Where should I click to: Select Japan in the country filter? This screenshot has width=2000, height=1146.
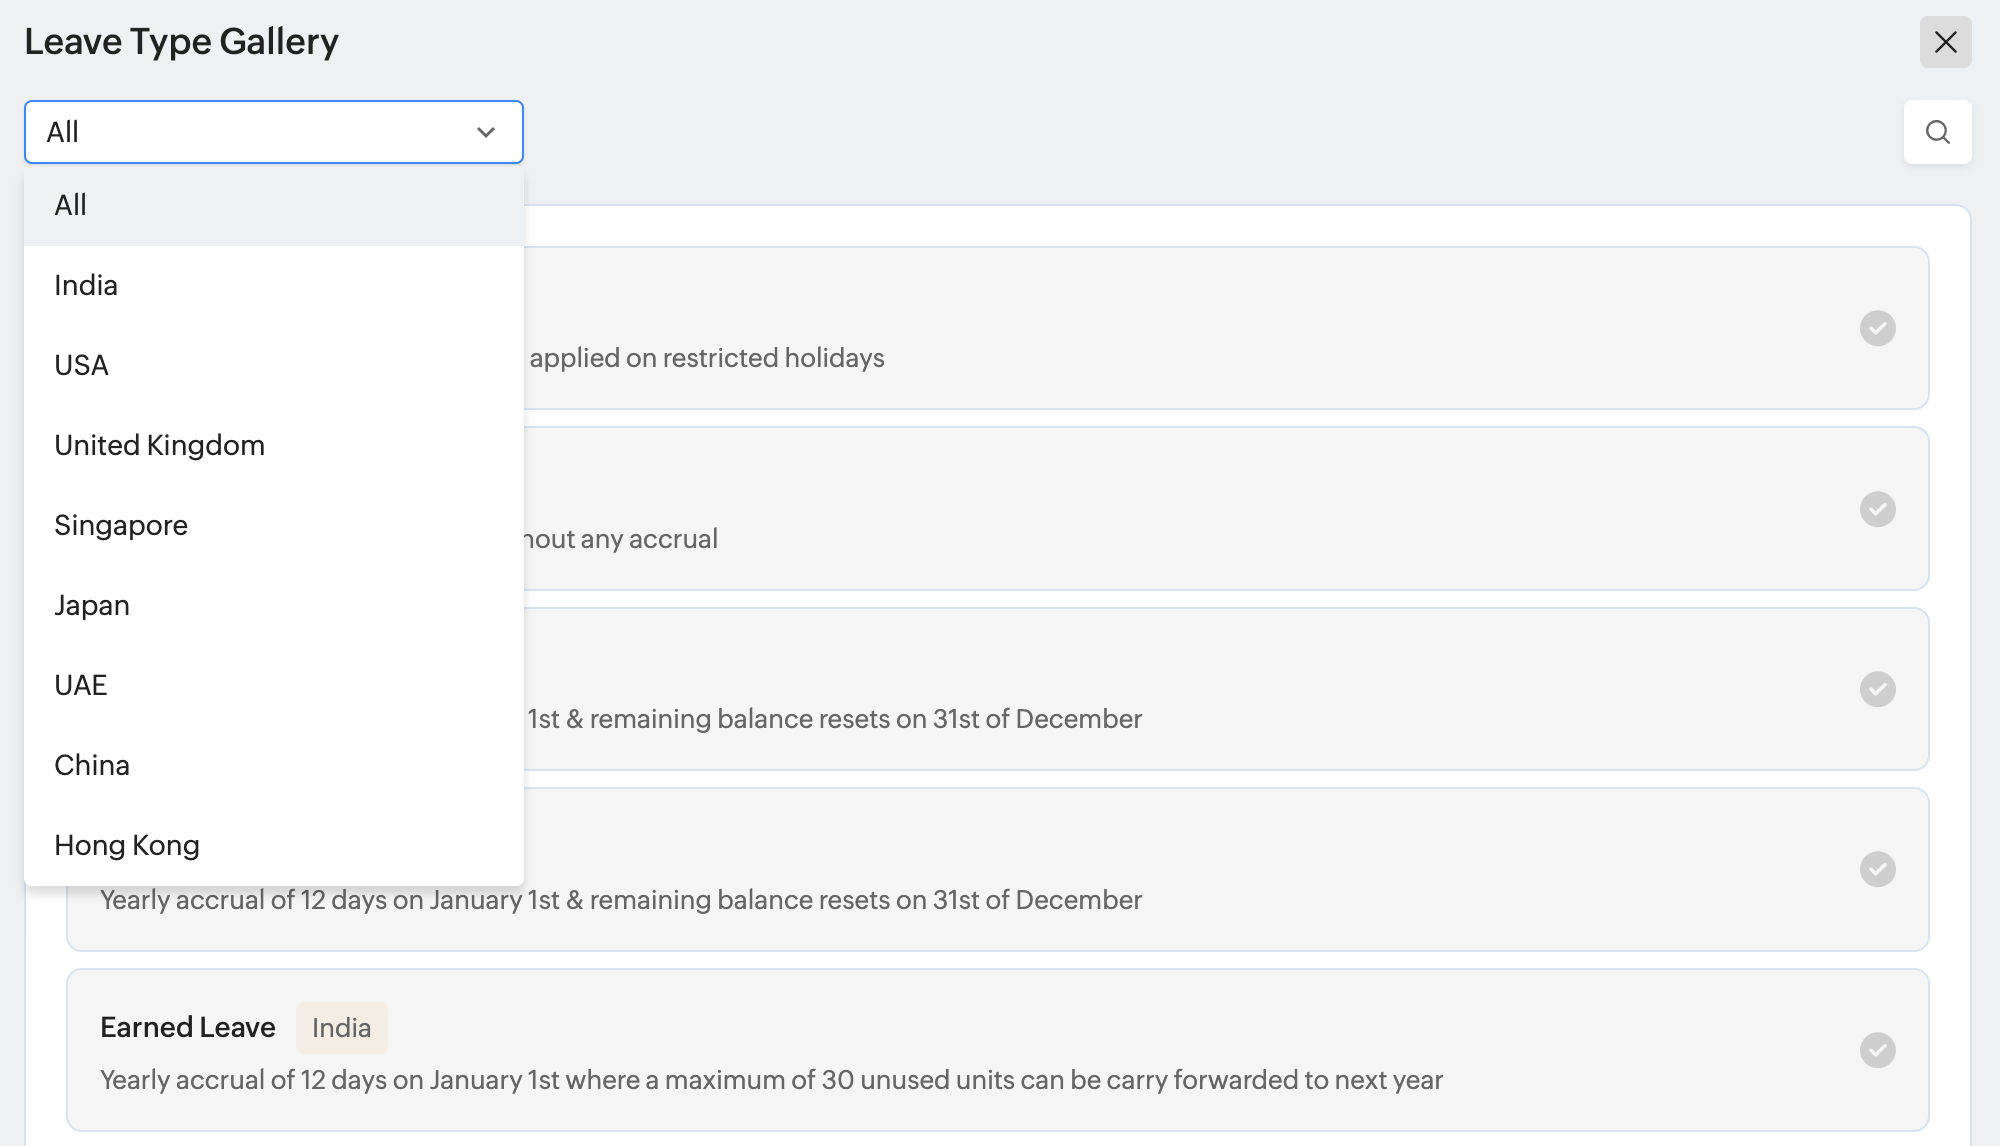pyautogui.click(x=92, y=606)
